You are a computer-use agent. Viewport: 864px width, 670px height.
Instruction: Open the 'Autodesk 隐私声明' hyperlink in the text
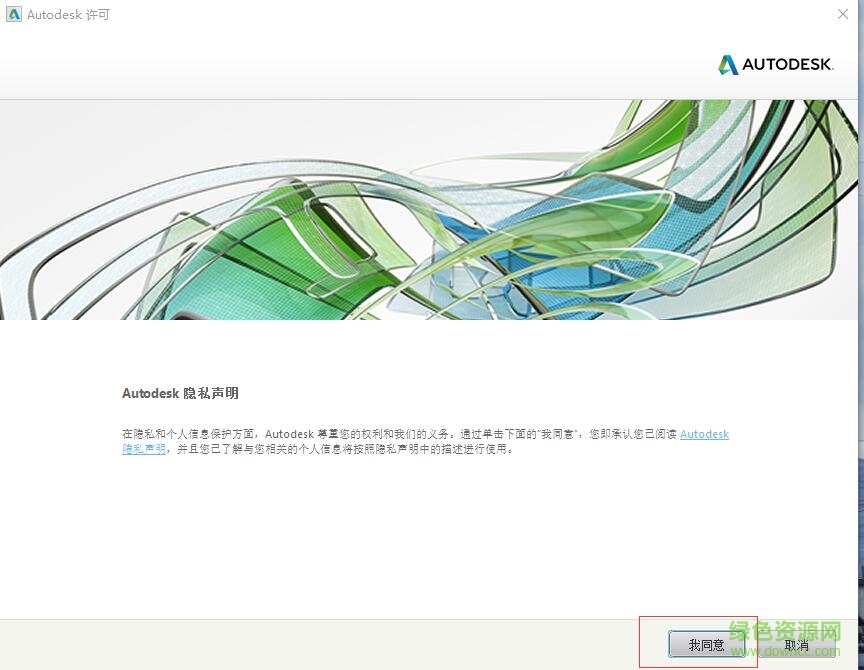704,434
